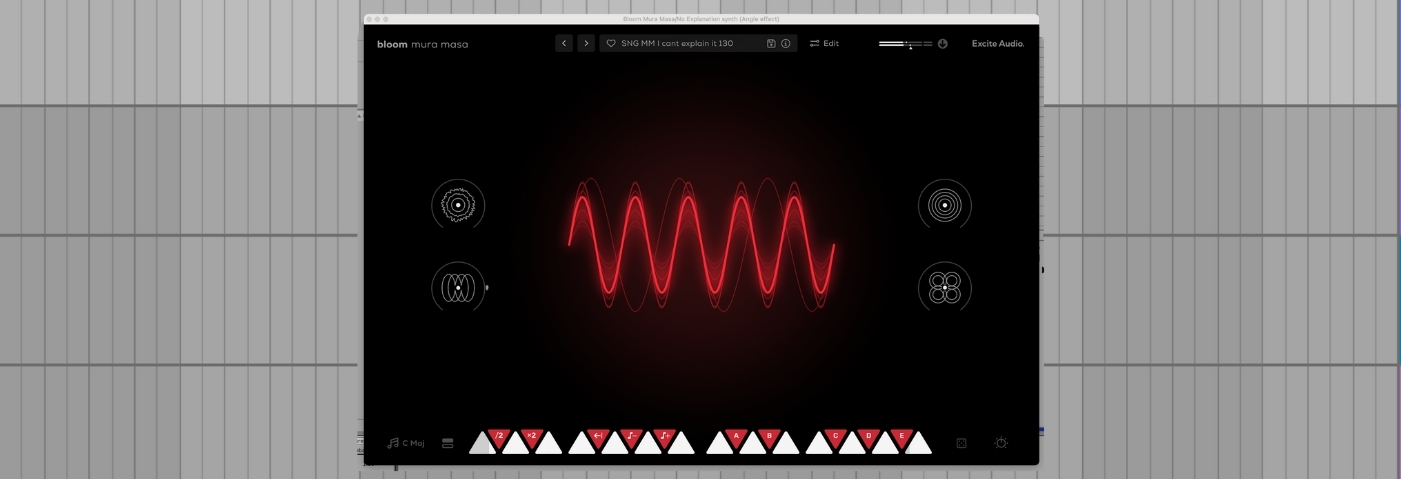Click the jagged circle macro knob
Viewport: 1401px width, 479px height.
tap(458, 205)
